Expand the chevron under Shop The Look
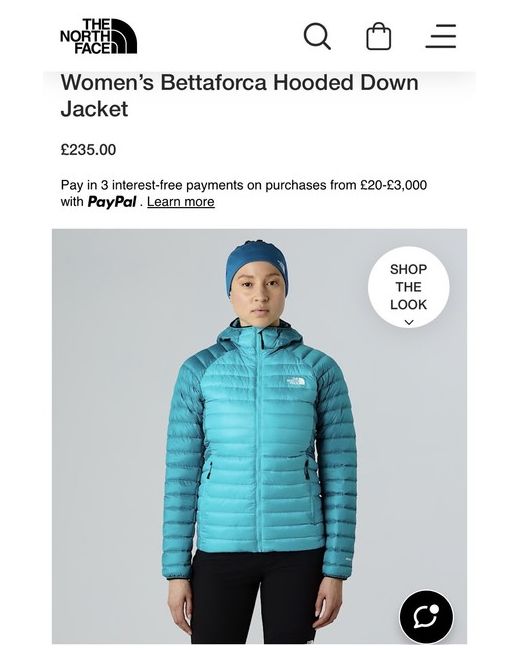Image resolution: width=520 pixels, height=650 pixels. [x=409, y=322]
